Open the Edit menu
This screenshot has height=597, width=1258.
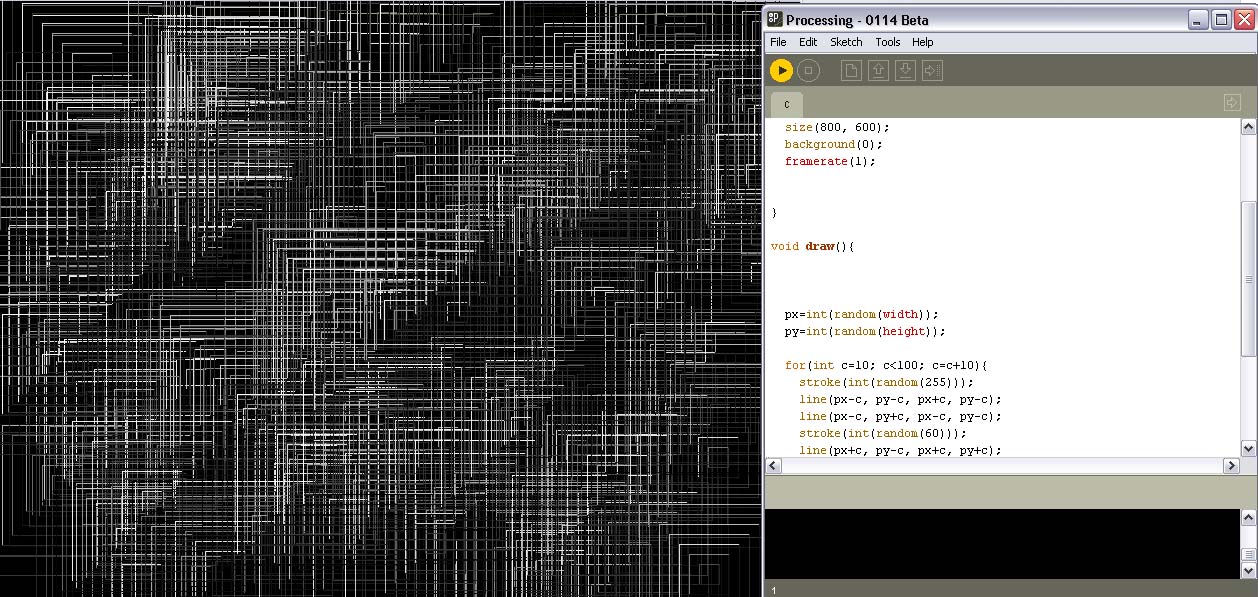(808, 42)
